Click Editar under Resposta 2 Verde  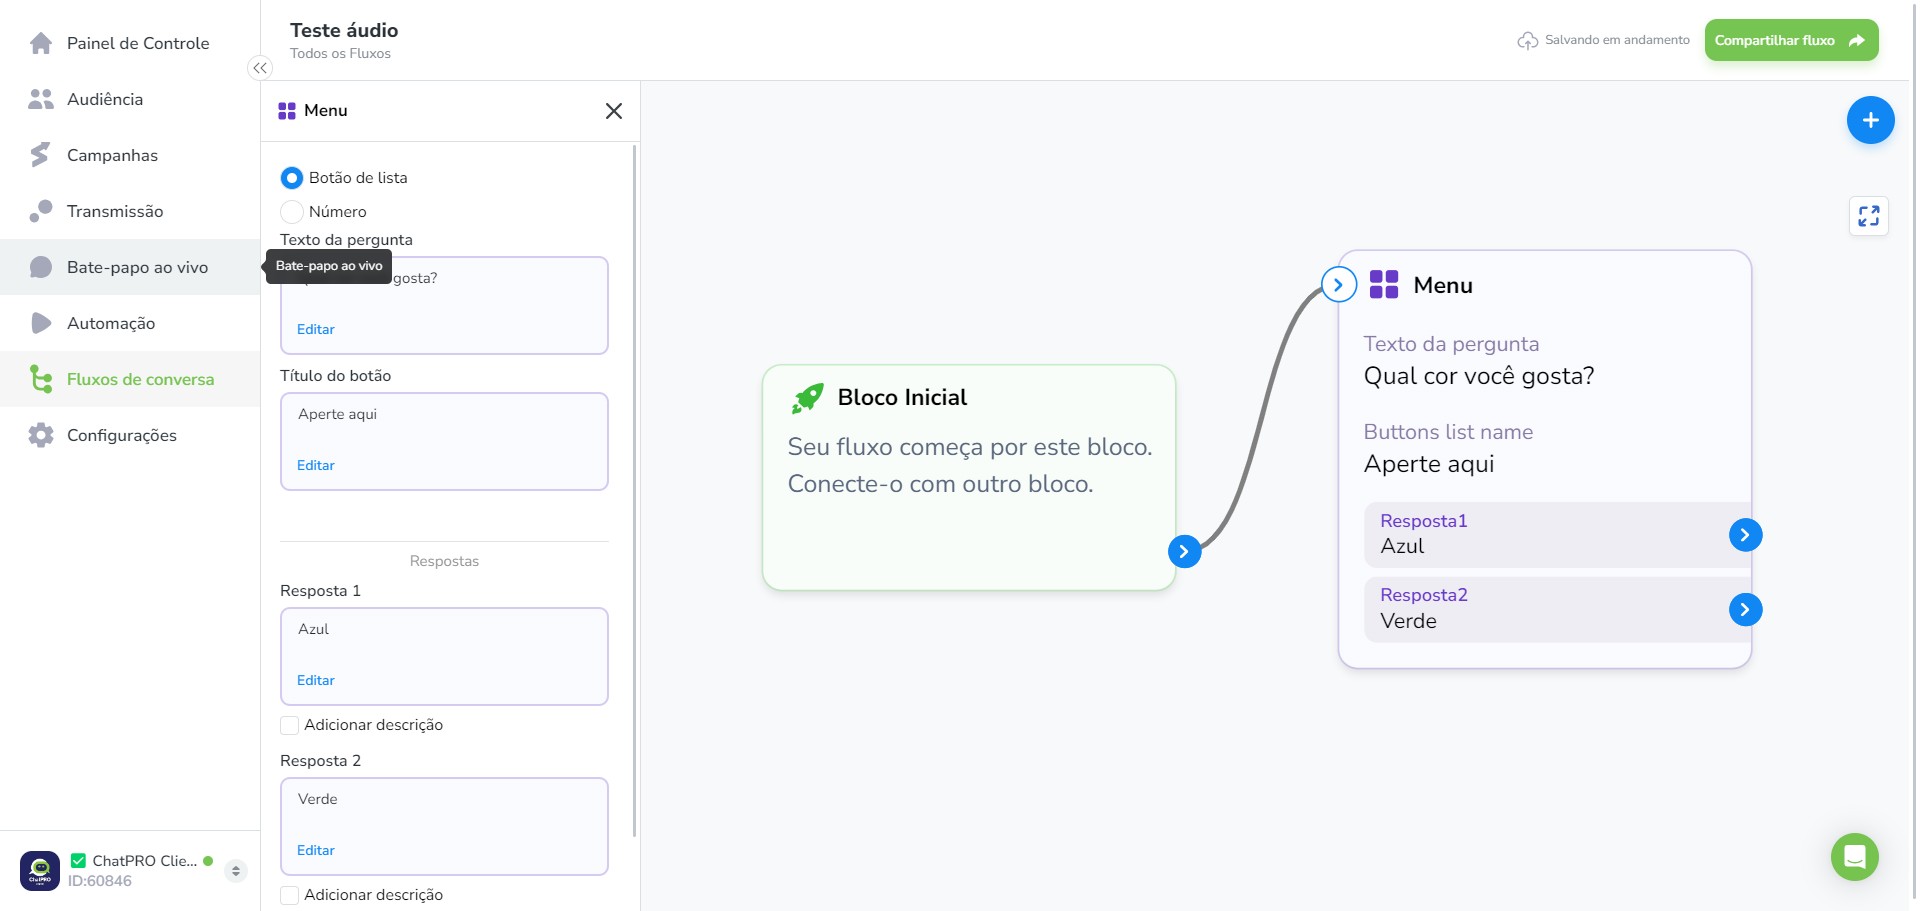pos(316,851)
